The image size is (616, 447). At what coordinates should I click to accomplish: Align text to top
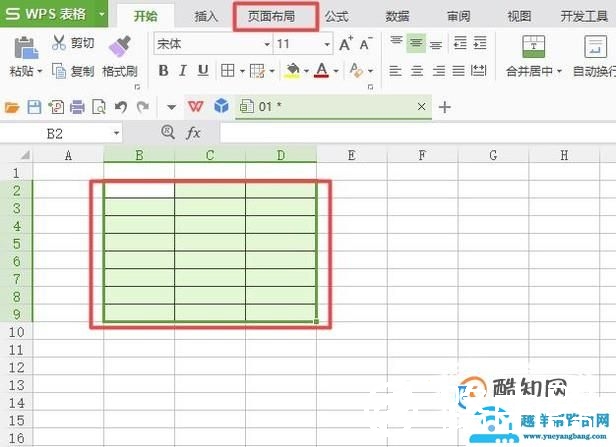click(x=396, y=40)
